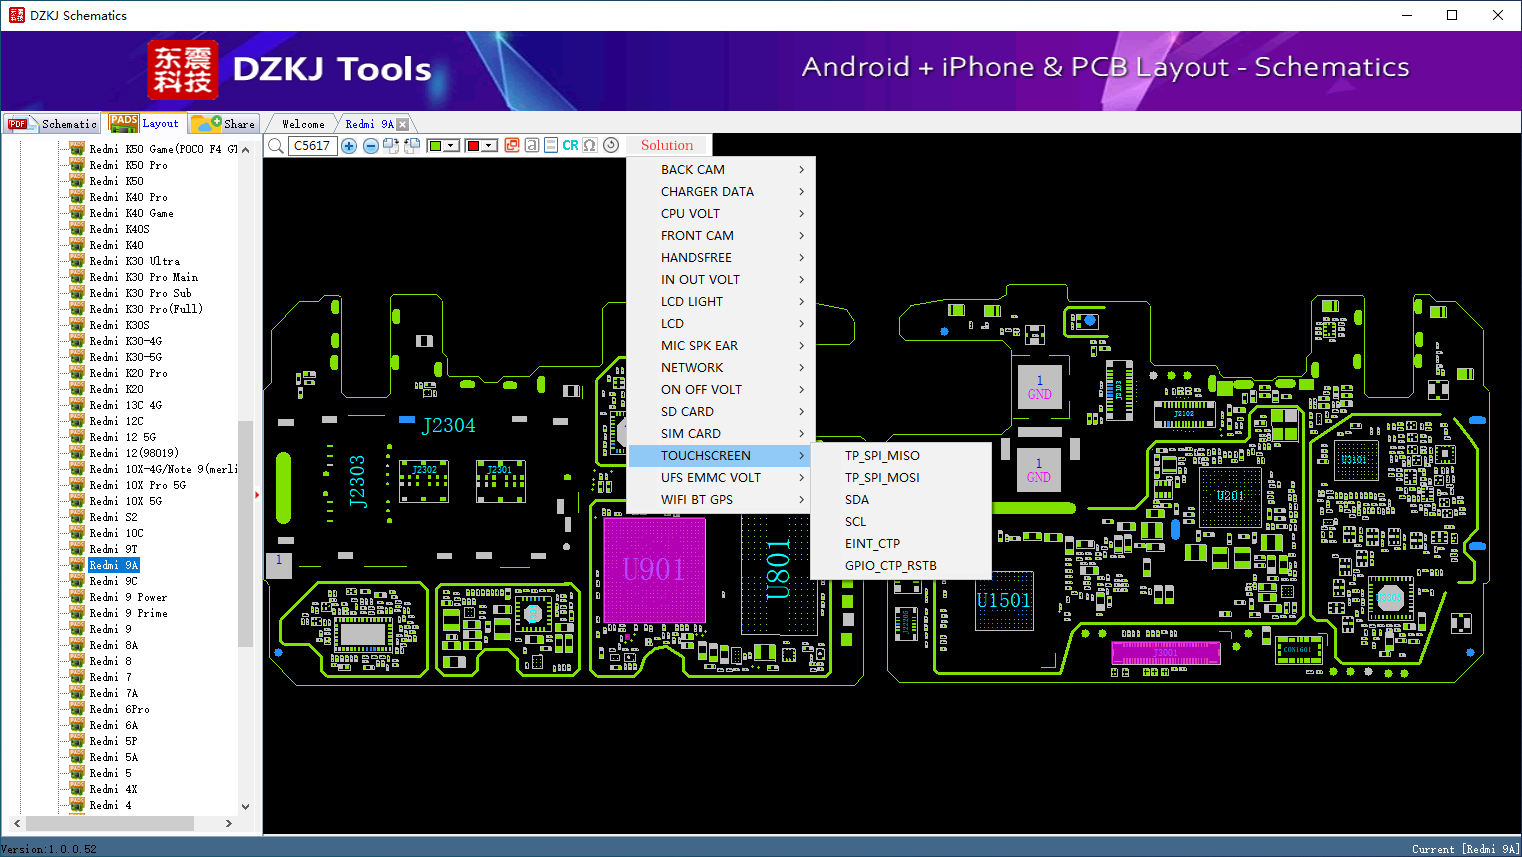This screenshot has height=857, width=1522.
Task: Toggle the CR display icon
Action: (x=570, y=145)
